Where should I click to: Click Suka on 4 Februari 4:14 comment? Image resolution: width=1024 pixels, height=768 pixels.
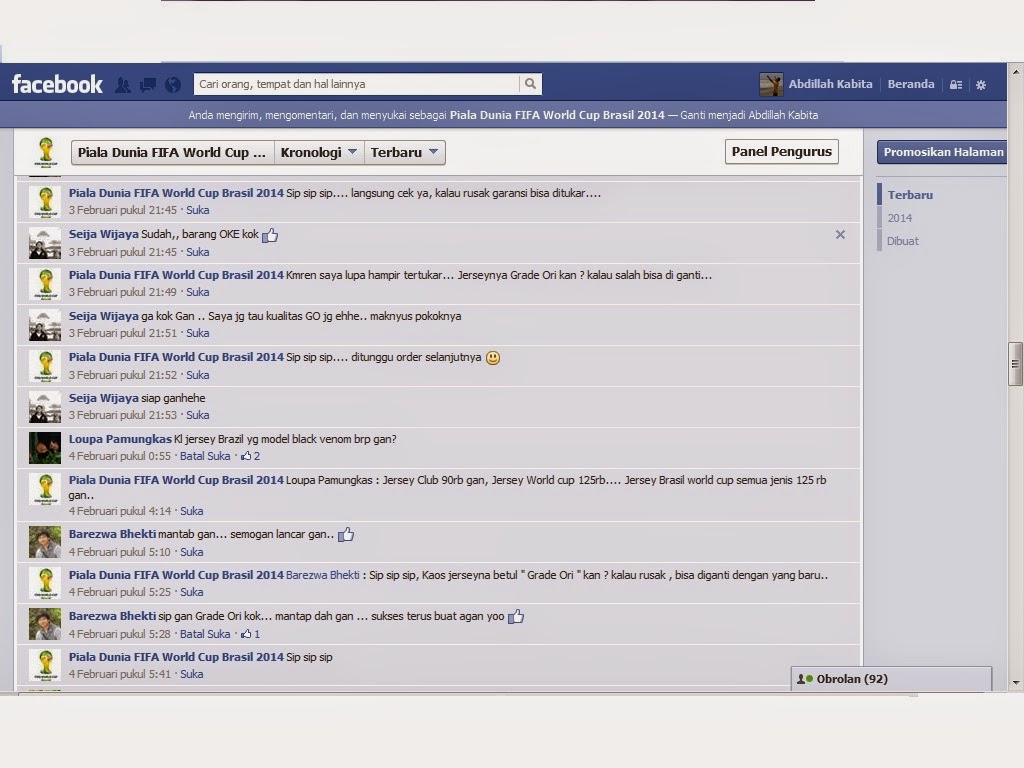[191, 511]
